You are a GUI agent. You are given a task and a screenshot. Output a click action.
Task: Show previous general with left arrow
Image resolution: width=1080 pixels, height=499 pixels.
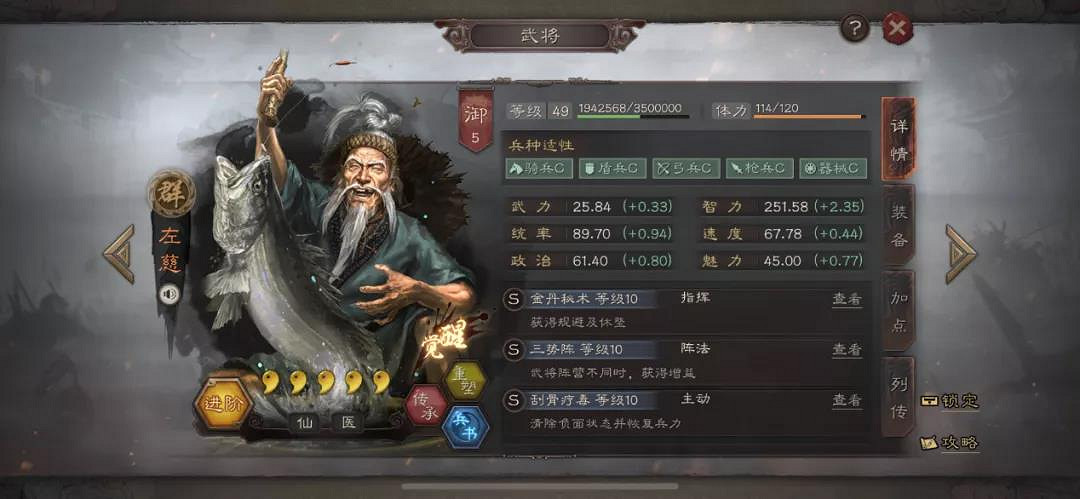[119, 254]
